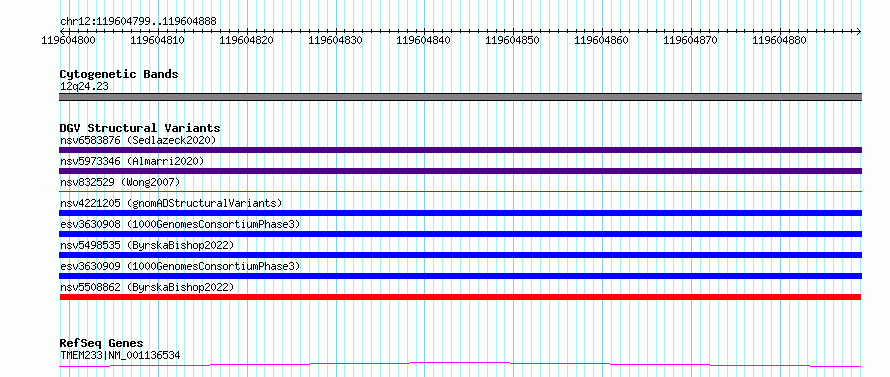Click the DGV Structural Variants track title

pos(140,128)
